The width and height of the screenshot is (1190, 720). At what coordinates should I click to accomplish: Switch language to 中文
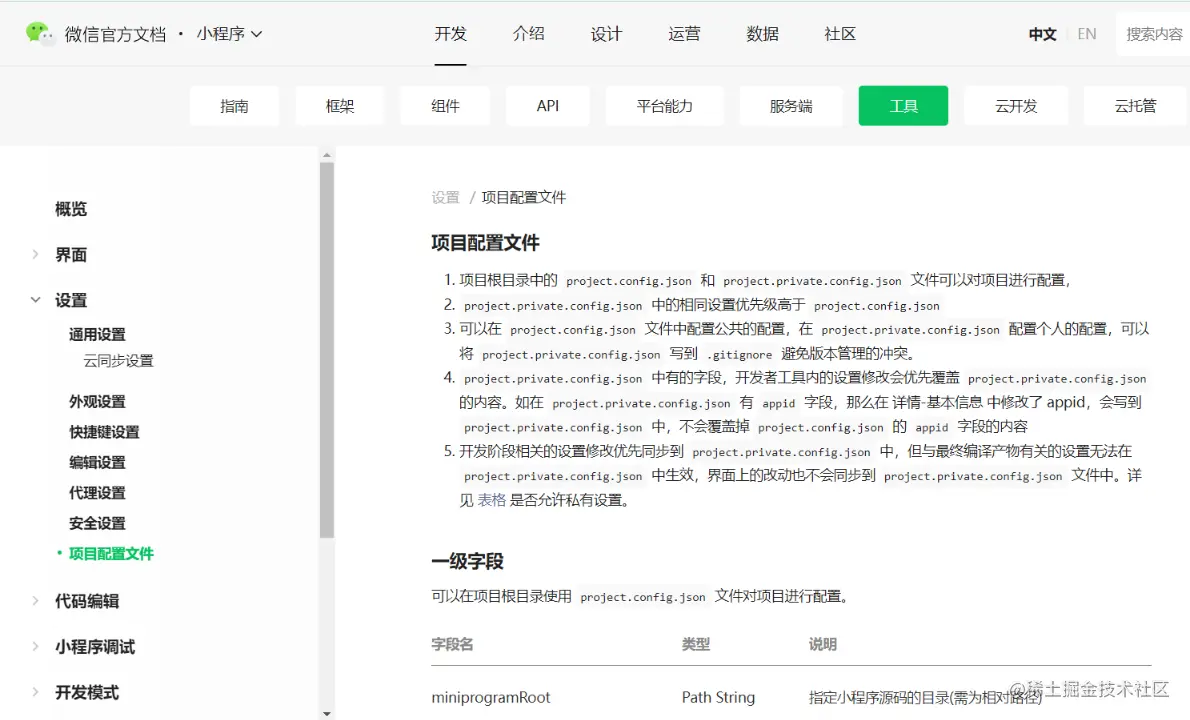coord(1042,34)
